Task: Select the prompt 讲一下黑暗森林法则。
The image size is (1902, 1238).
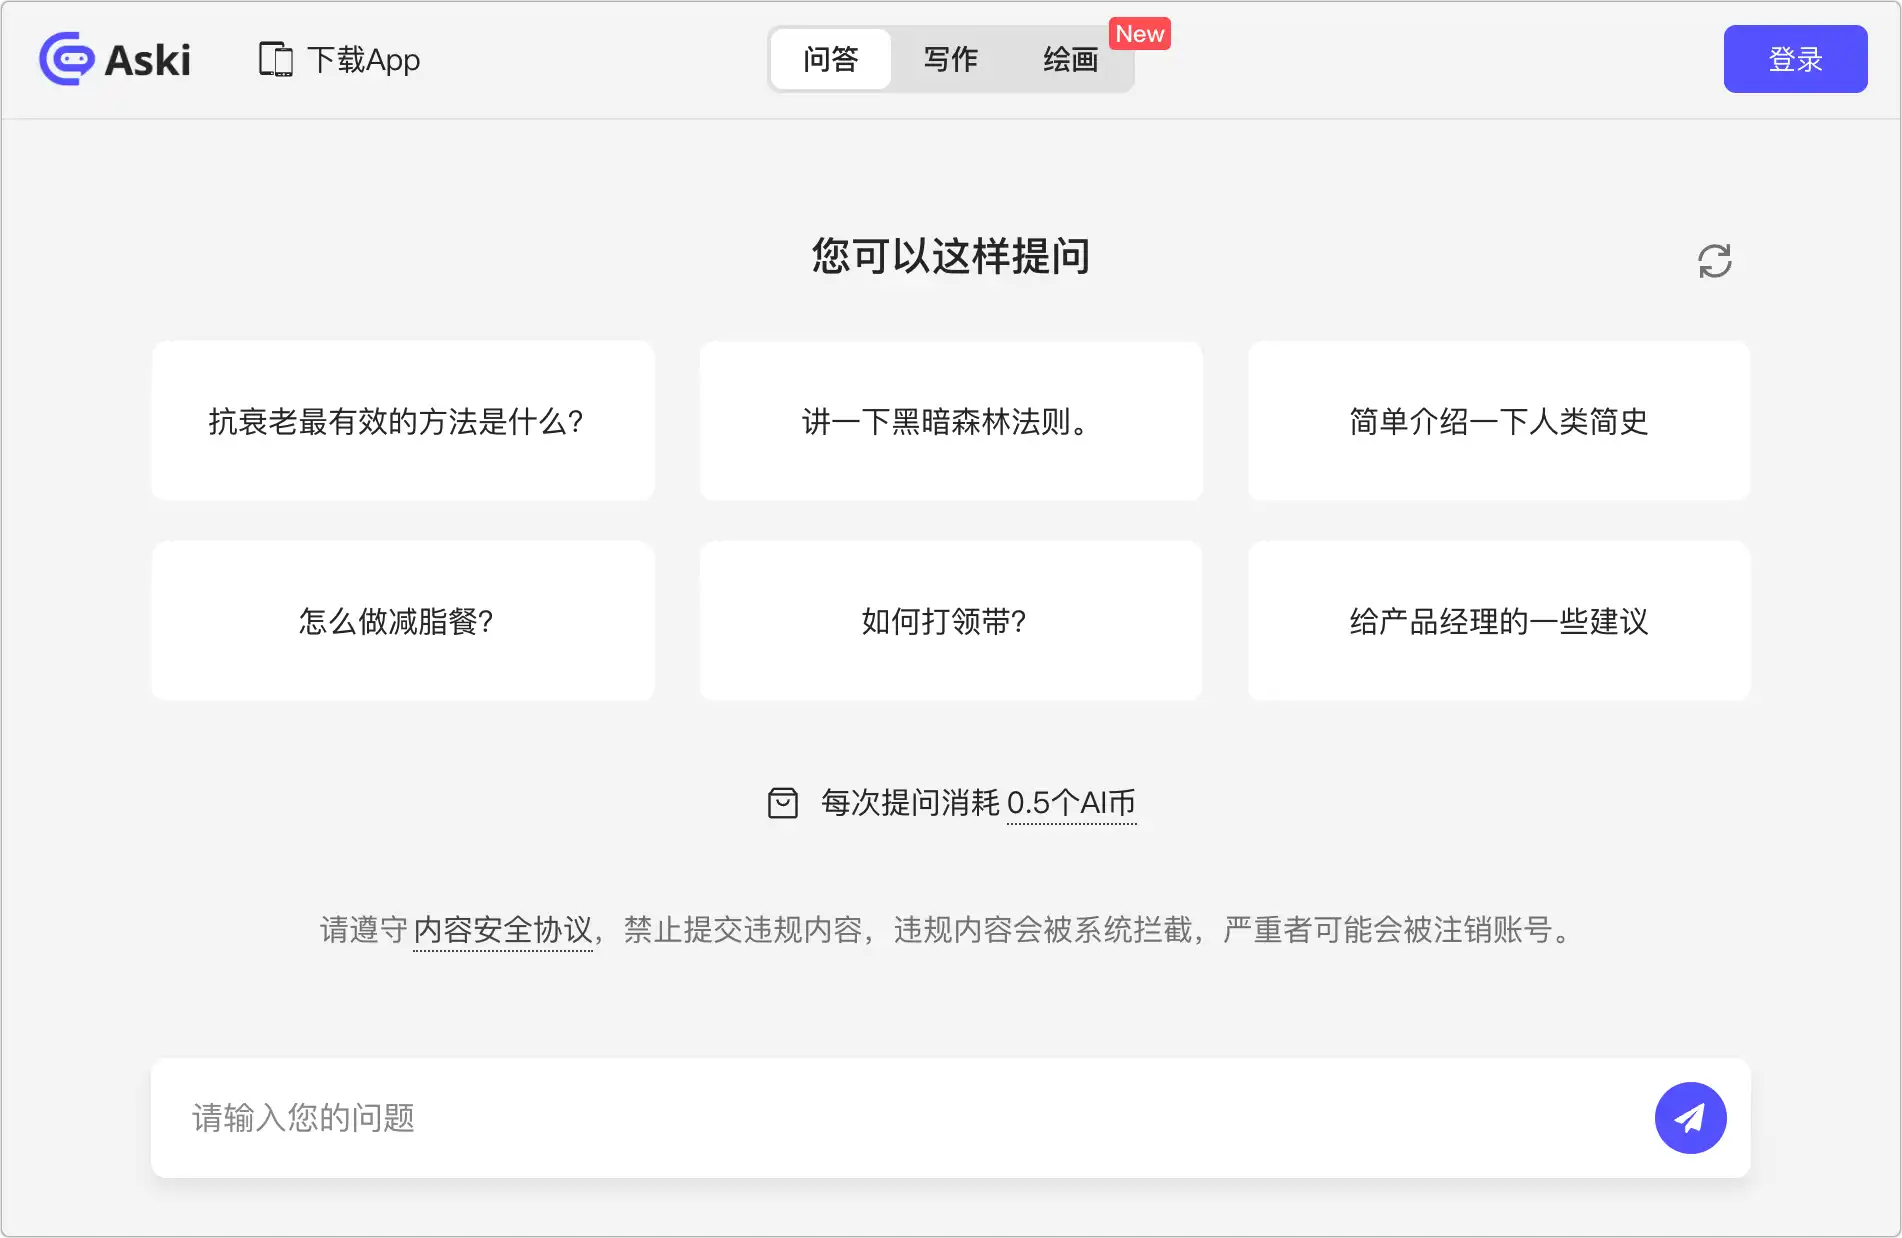Action: (x=951, y=421)
